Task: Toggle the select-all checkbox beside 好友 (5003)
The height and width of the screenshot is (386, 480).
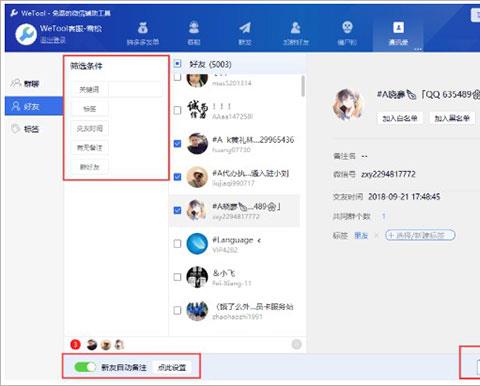Action: click(178, 64)
